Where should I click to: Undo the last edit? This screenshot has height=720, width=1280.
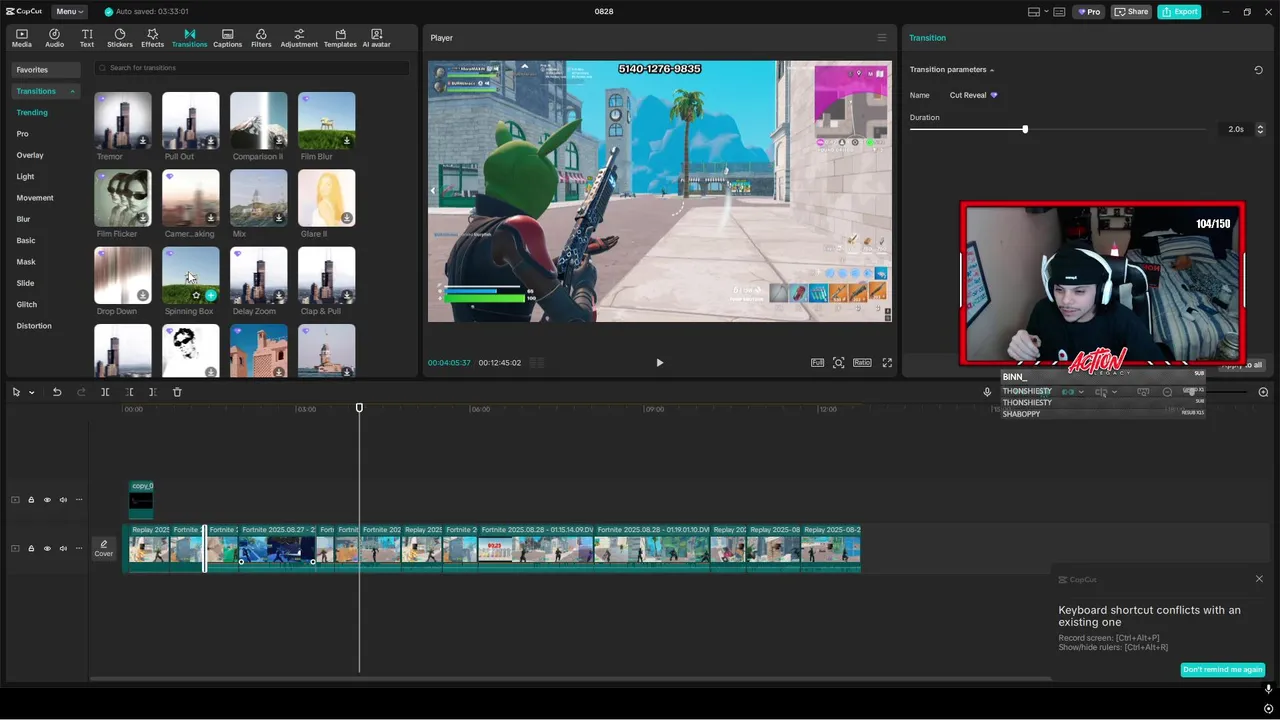tap(57, 392)
